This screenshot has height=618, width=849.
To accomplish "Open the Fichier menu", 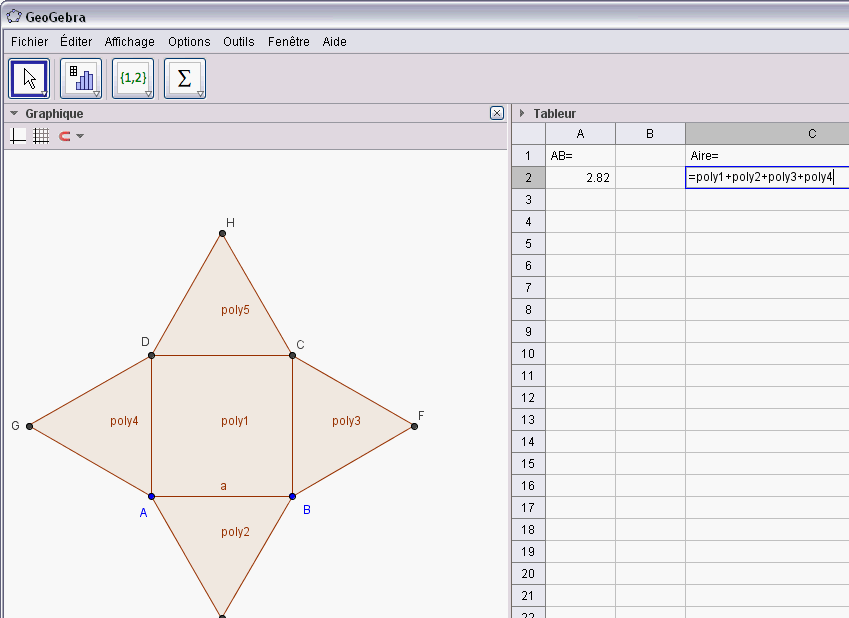I will click(29, 42).
